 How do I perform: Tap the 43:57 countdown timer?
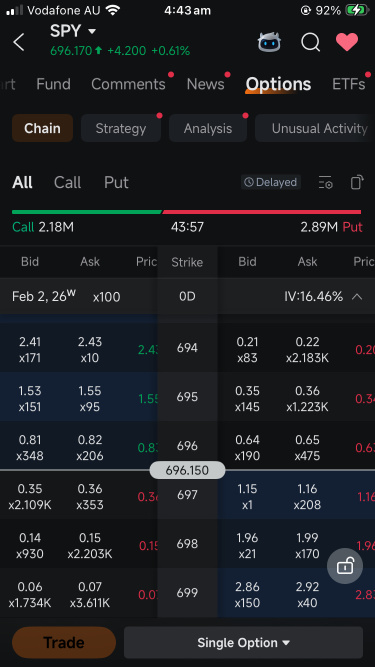187,227
